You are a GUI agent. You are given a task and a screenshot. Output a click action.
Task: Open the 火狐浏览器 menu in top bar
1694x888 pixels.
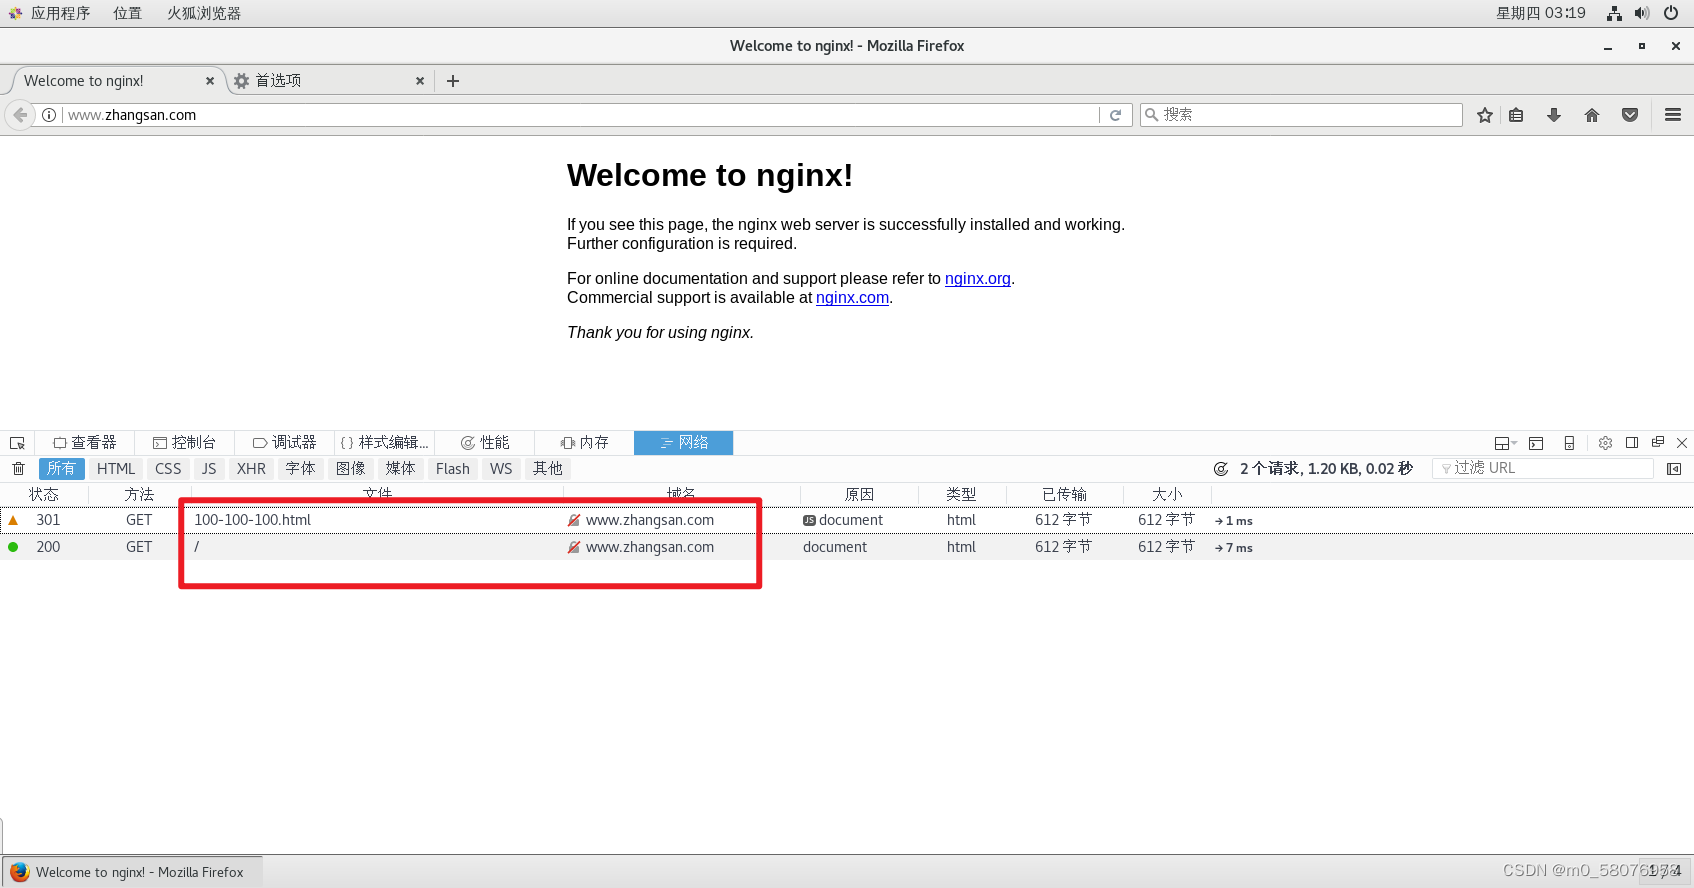pyautogui.click(x=204, y=13)
